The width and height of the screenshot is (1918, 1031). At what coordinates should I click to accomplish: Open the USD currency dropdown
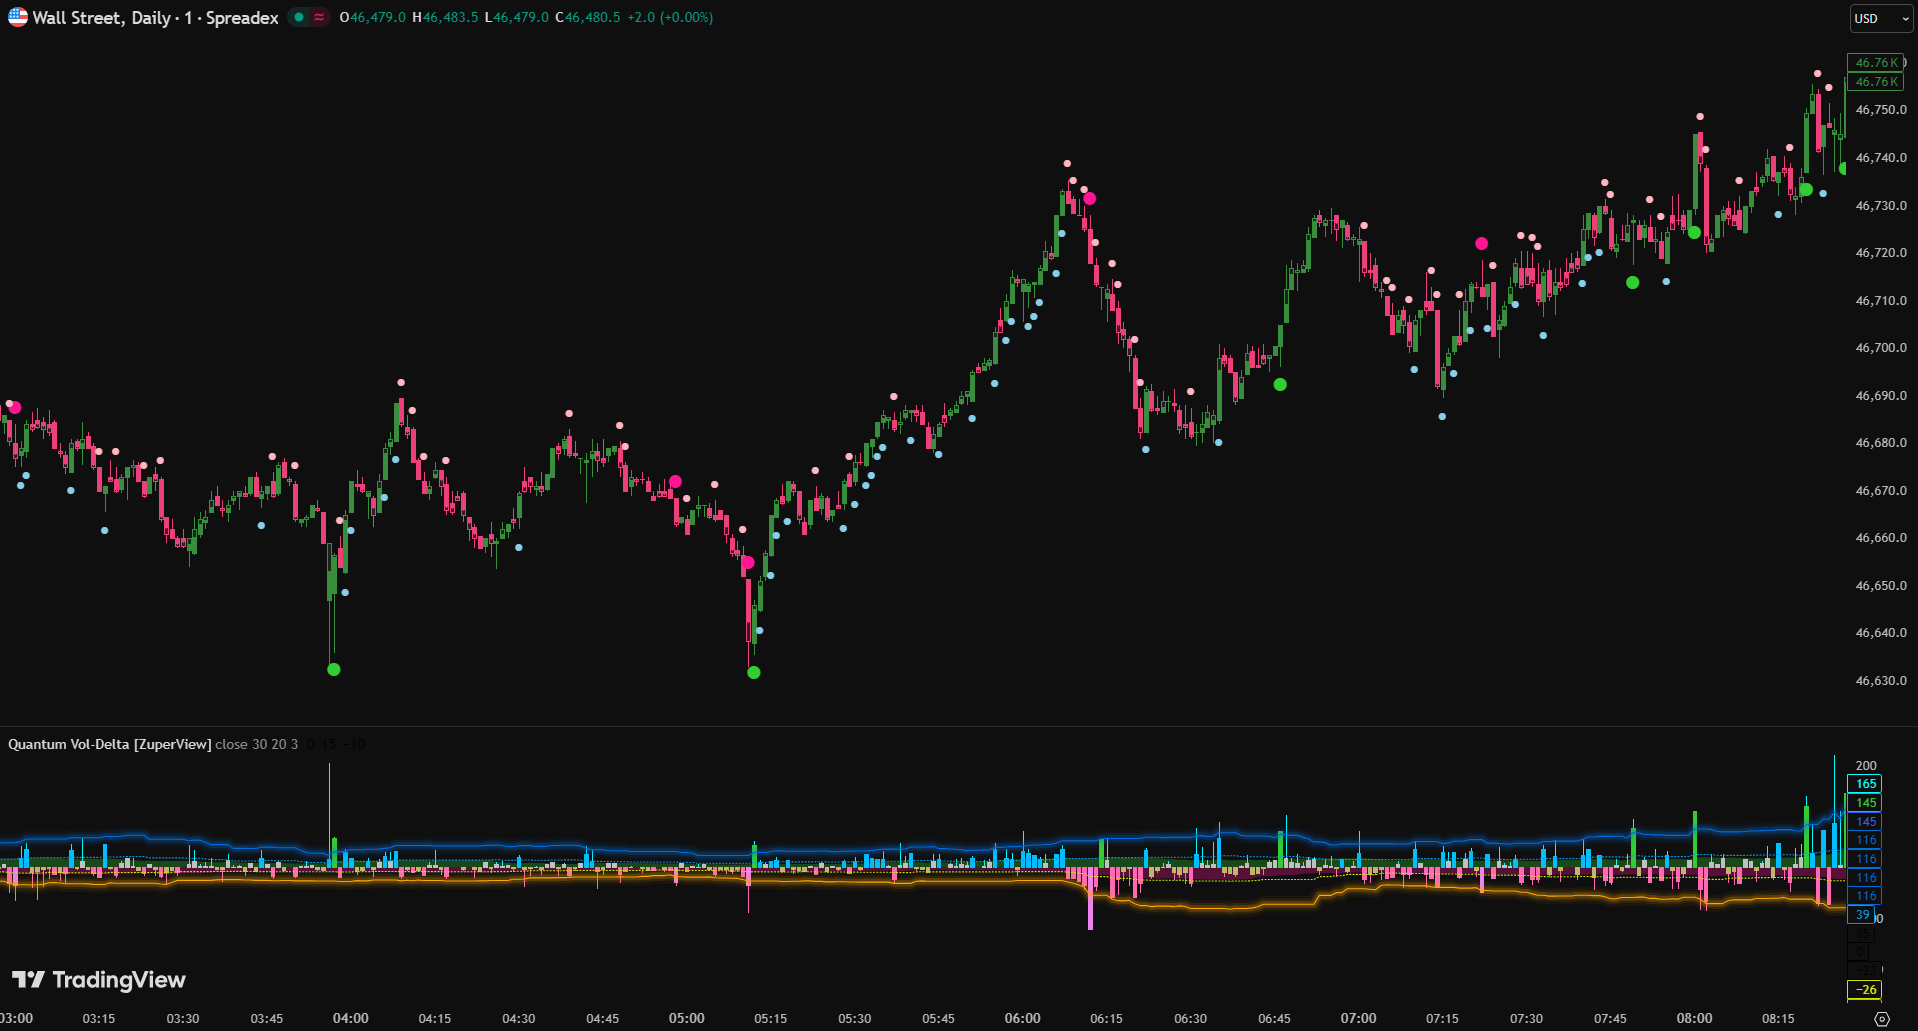click(x=1880, y=18)
